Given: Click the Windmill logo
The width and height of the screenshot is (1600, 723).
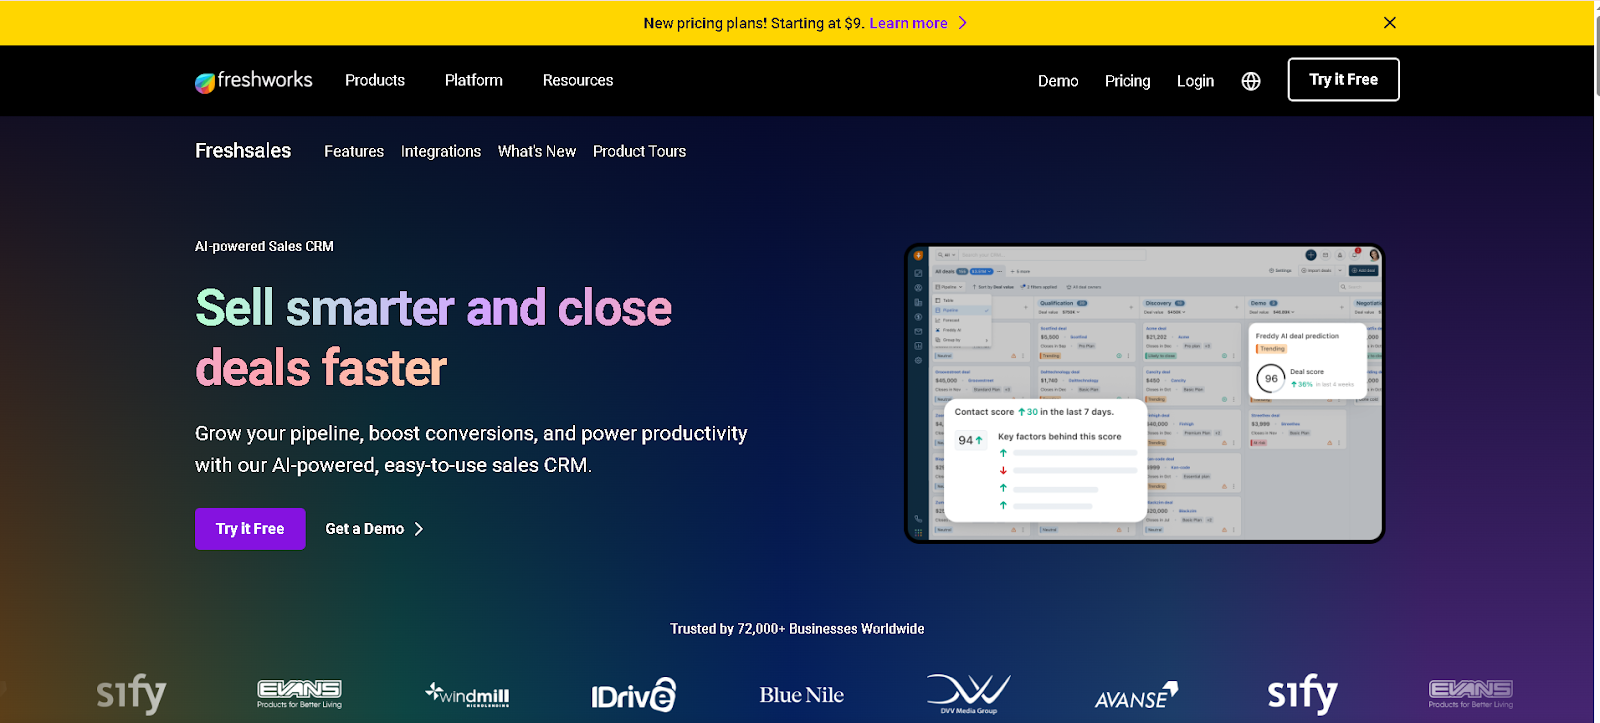Looking at the screenshot, I should pos(467,694).
